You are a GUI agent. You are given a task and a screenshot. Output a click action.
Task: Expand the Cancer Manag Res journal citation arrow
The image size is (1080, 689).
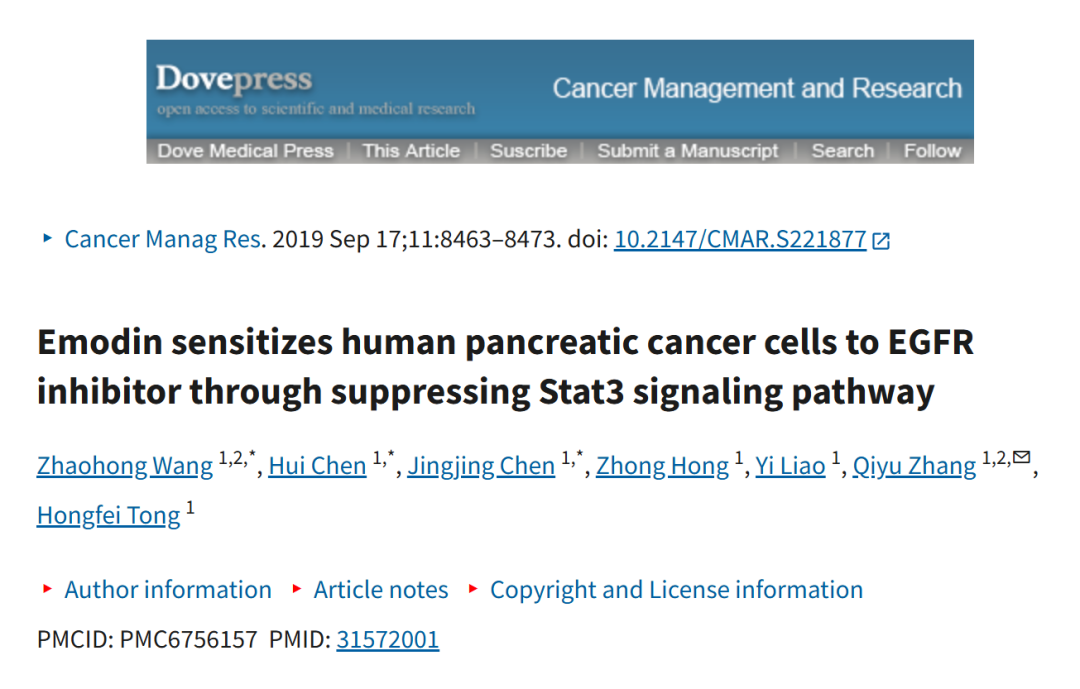(48, 238)
